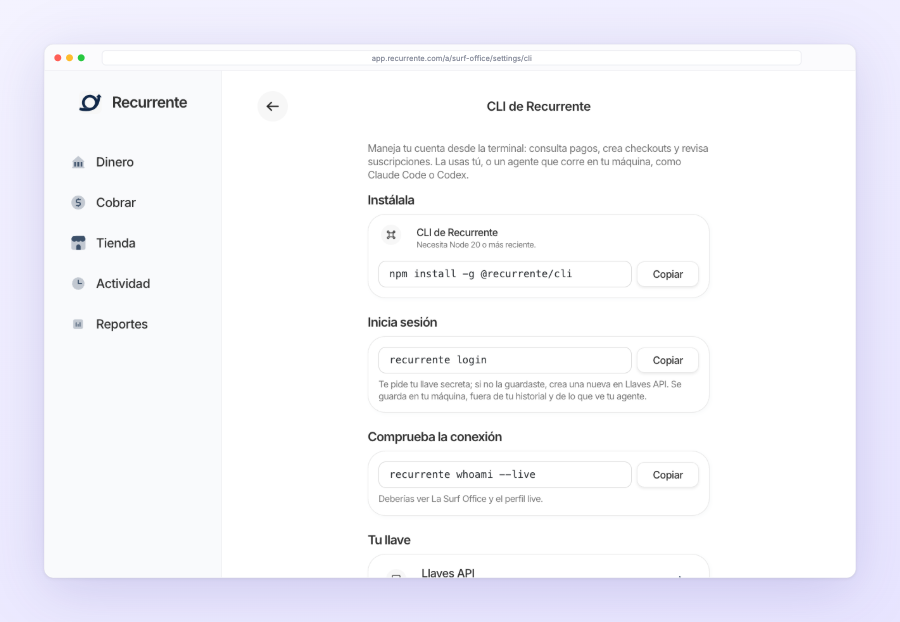Maximize the window with the green button

click(x=82, y=58)
